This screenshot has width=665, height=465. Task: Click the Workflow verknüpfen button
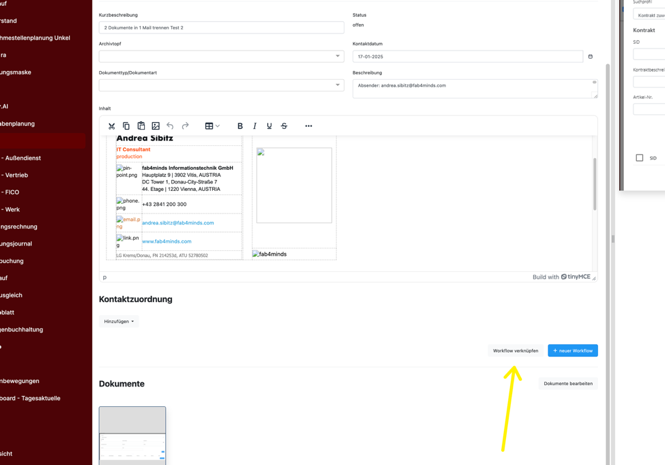[x=515, y=351]
